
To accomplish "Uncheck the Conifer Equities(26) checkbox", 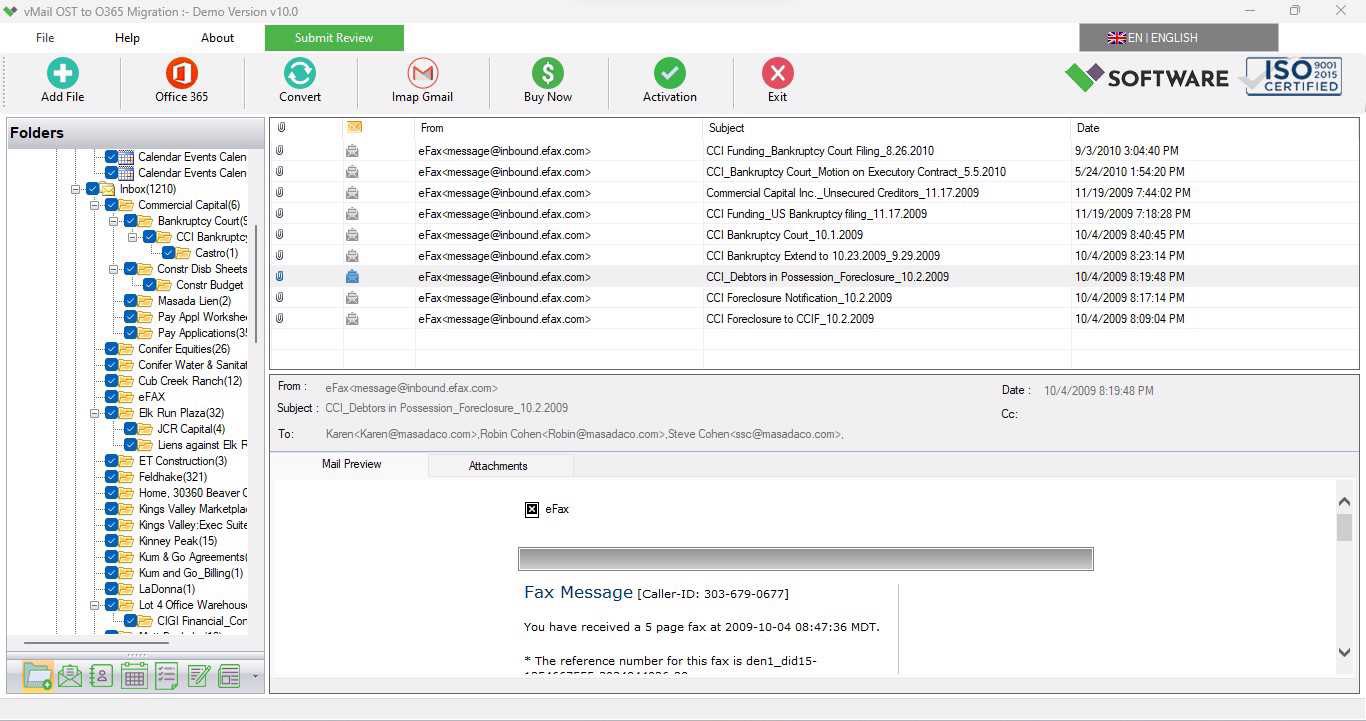I will click(111, 349).
